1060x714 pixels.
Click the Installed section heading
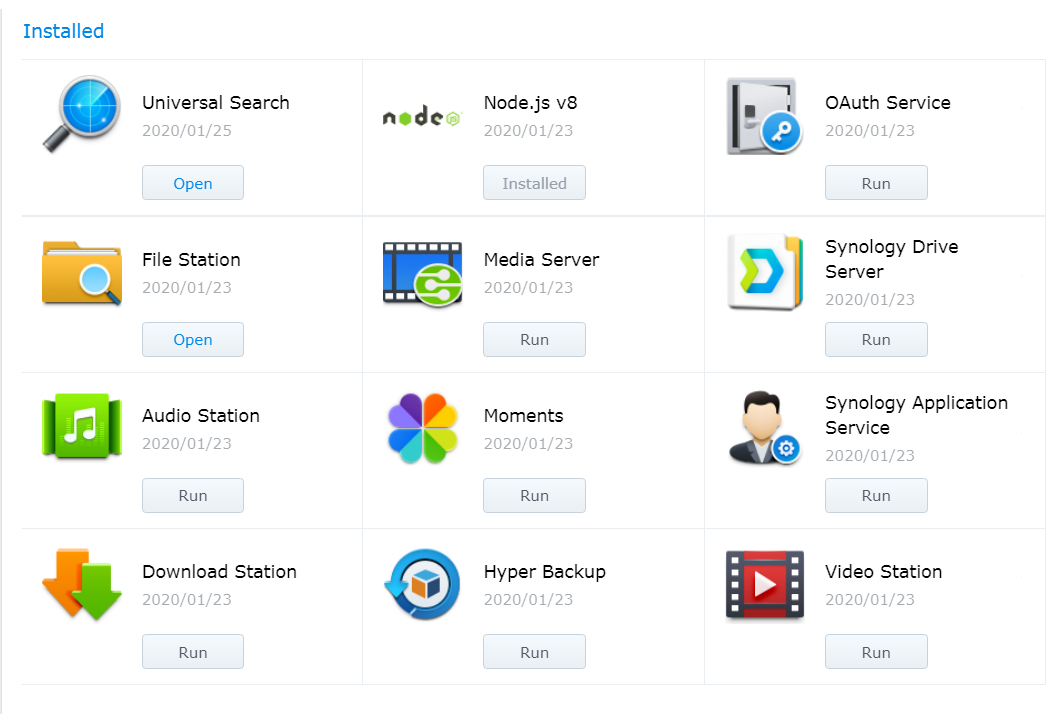click(x=63, y=31)
